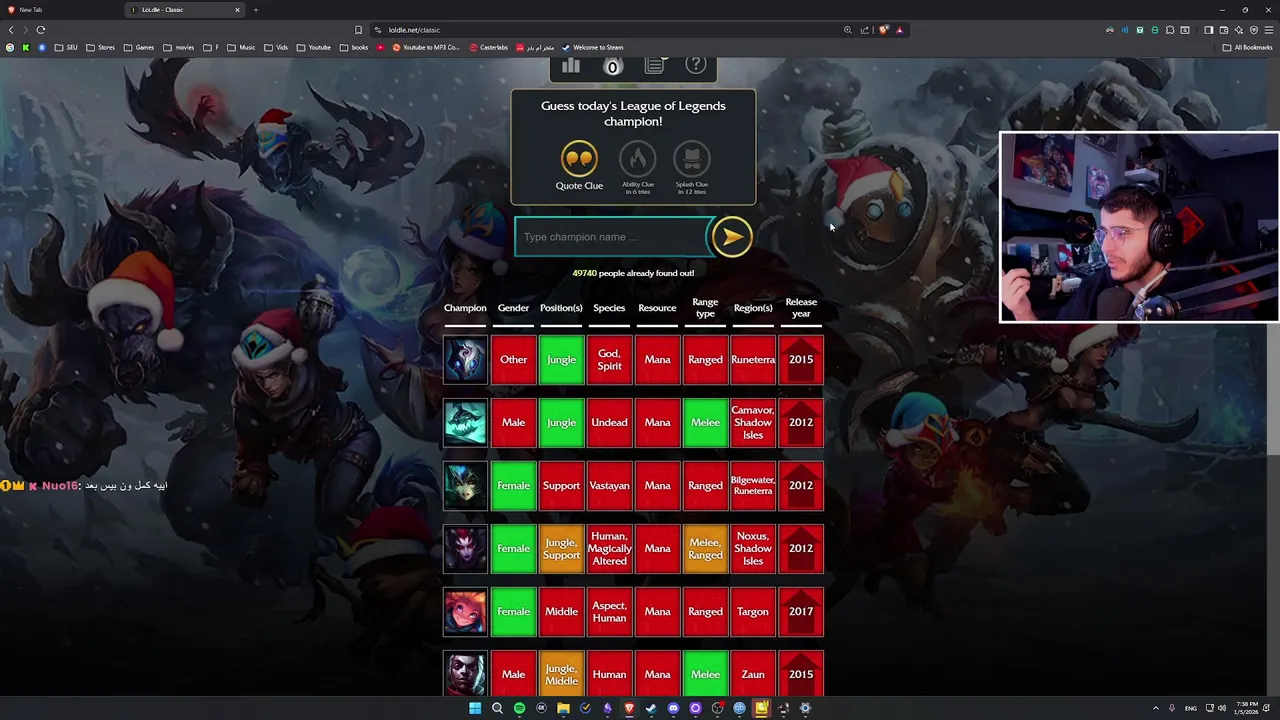Open the Brave Rewards triangle icon
Viewport: 1280px width, 720px height.
pos(900,30)
